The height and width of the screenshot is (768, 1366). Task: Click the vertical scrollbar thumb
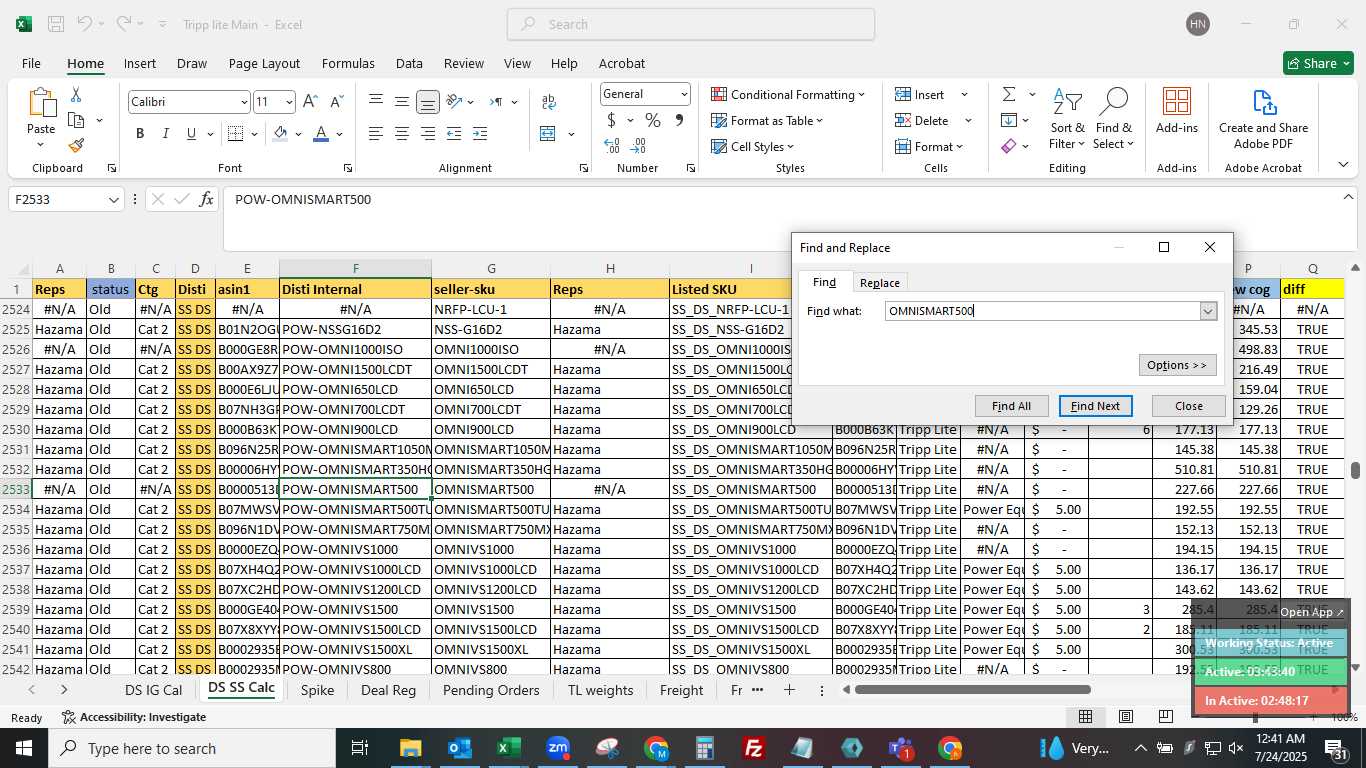[x=1355, y=470]
